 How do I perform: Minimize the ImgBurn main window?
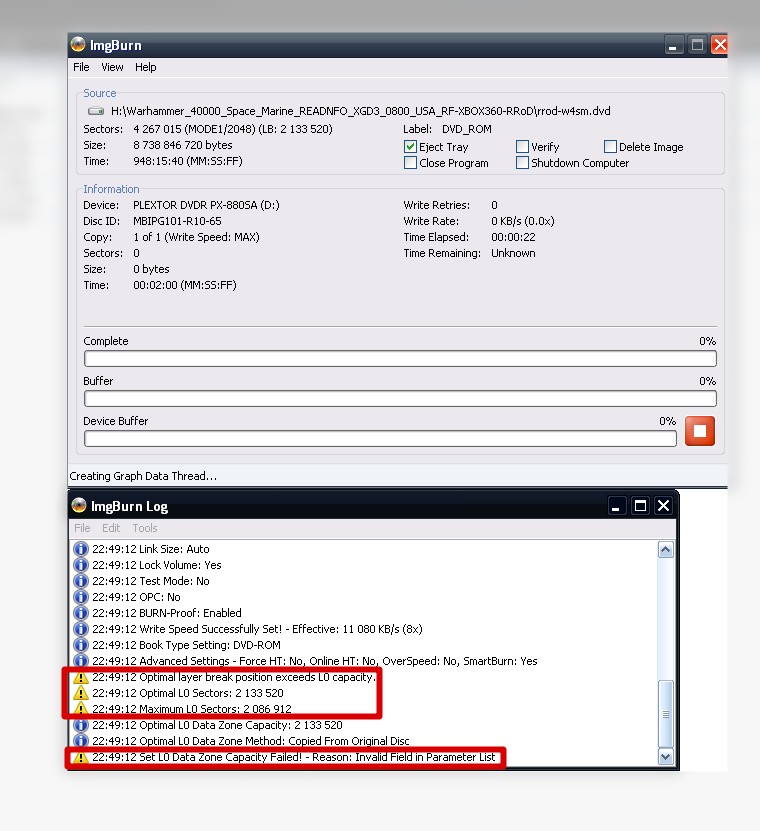coord(673,45)
